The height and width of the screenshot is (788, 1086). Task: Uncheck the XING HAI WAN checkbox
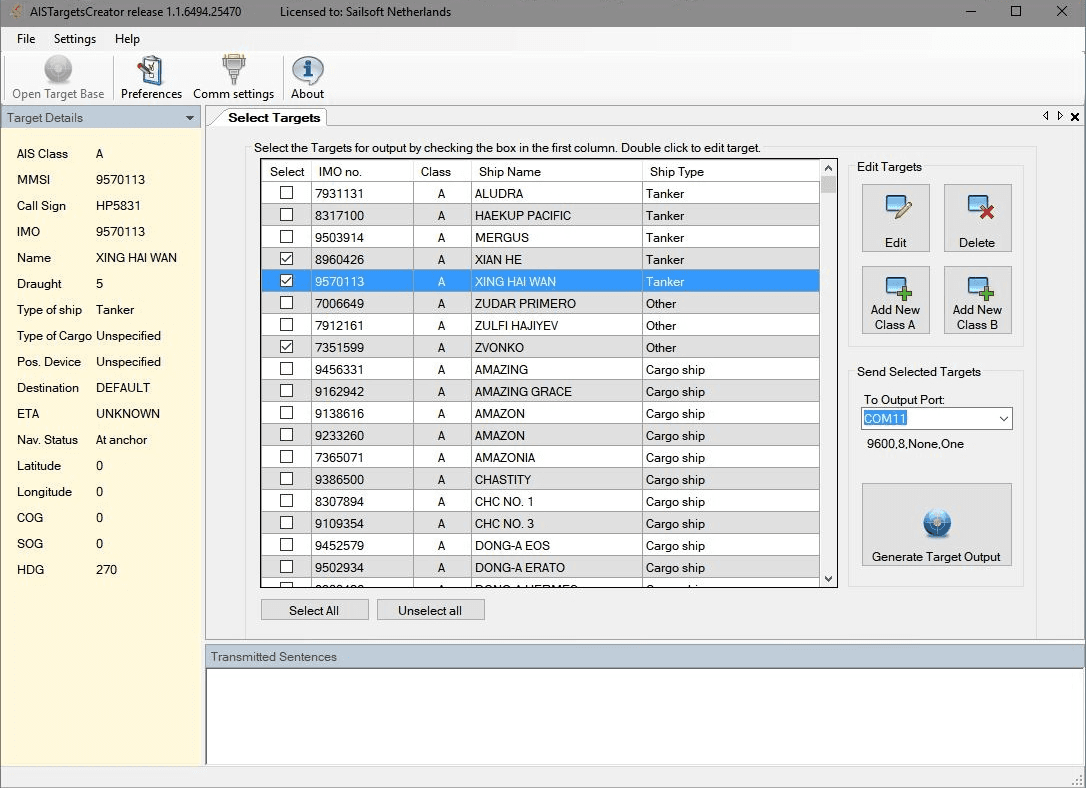pyautogui.click(x=286, y=281)
